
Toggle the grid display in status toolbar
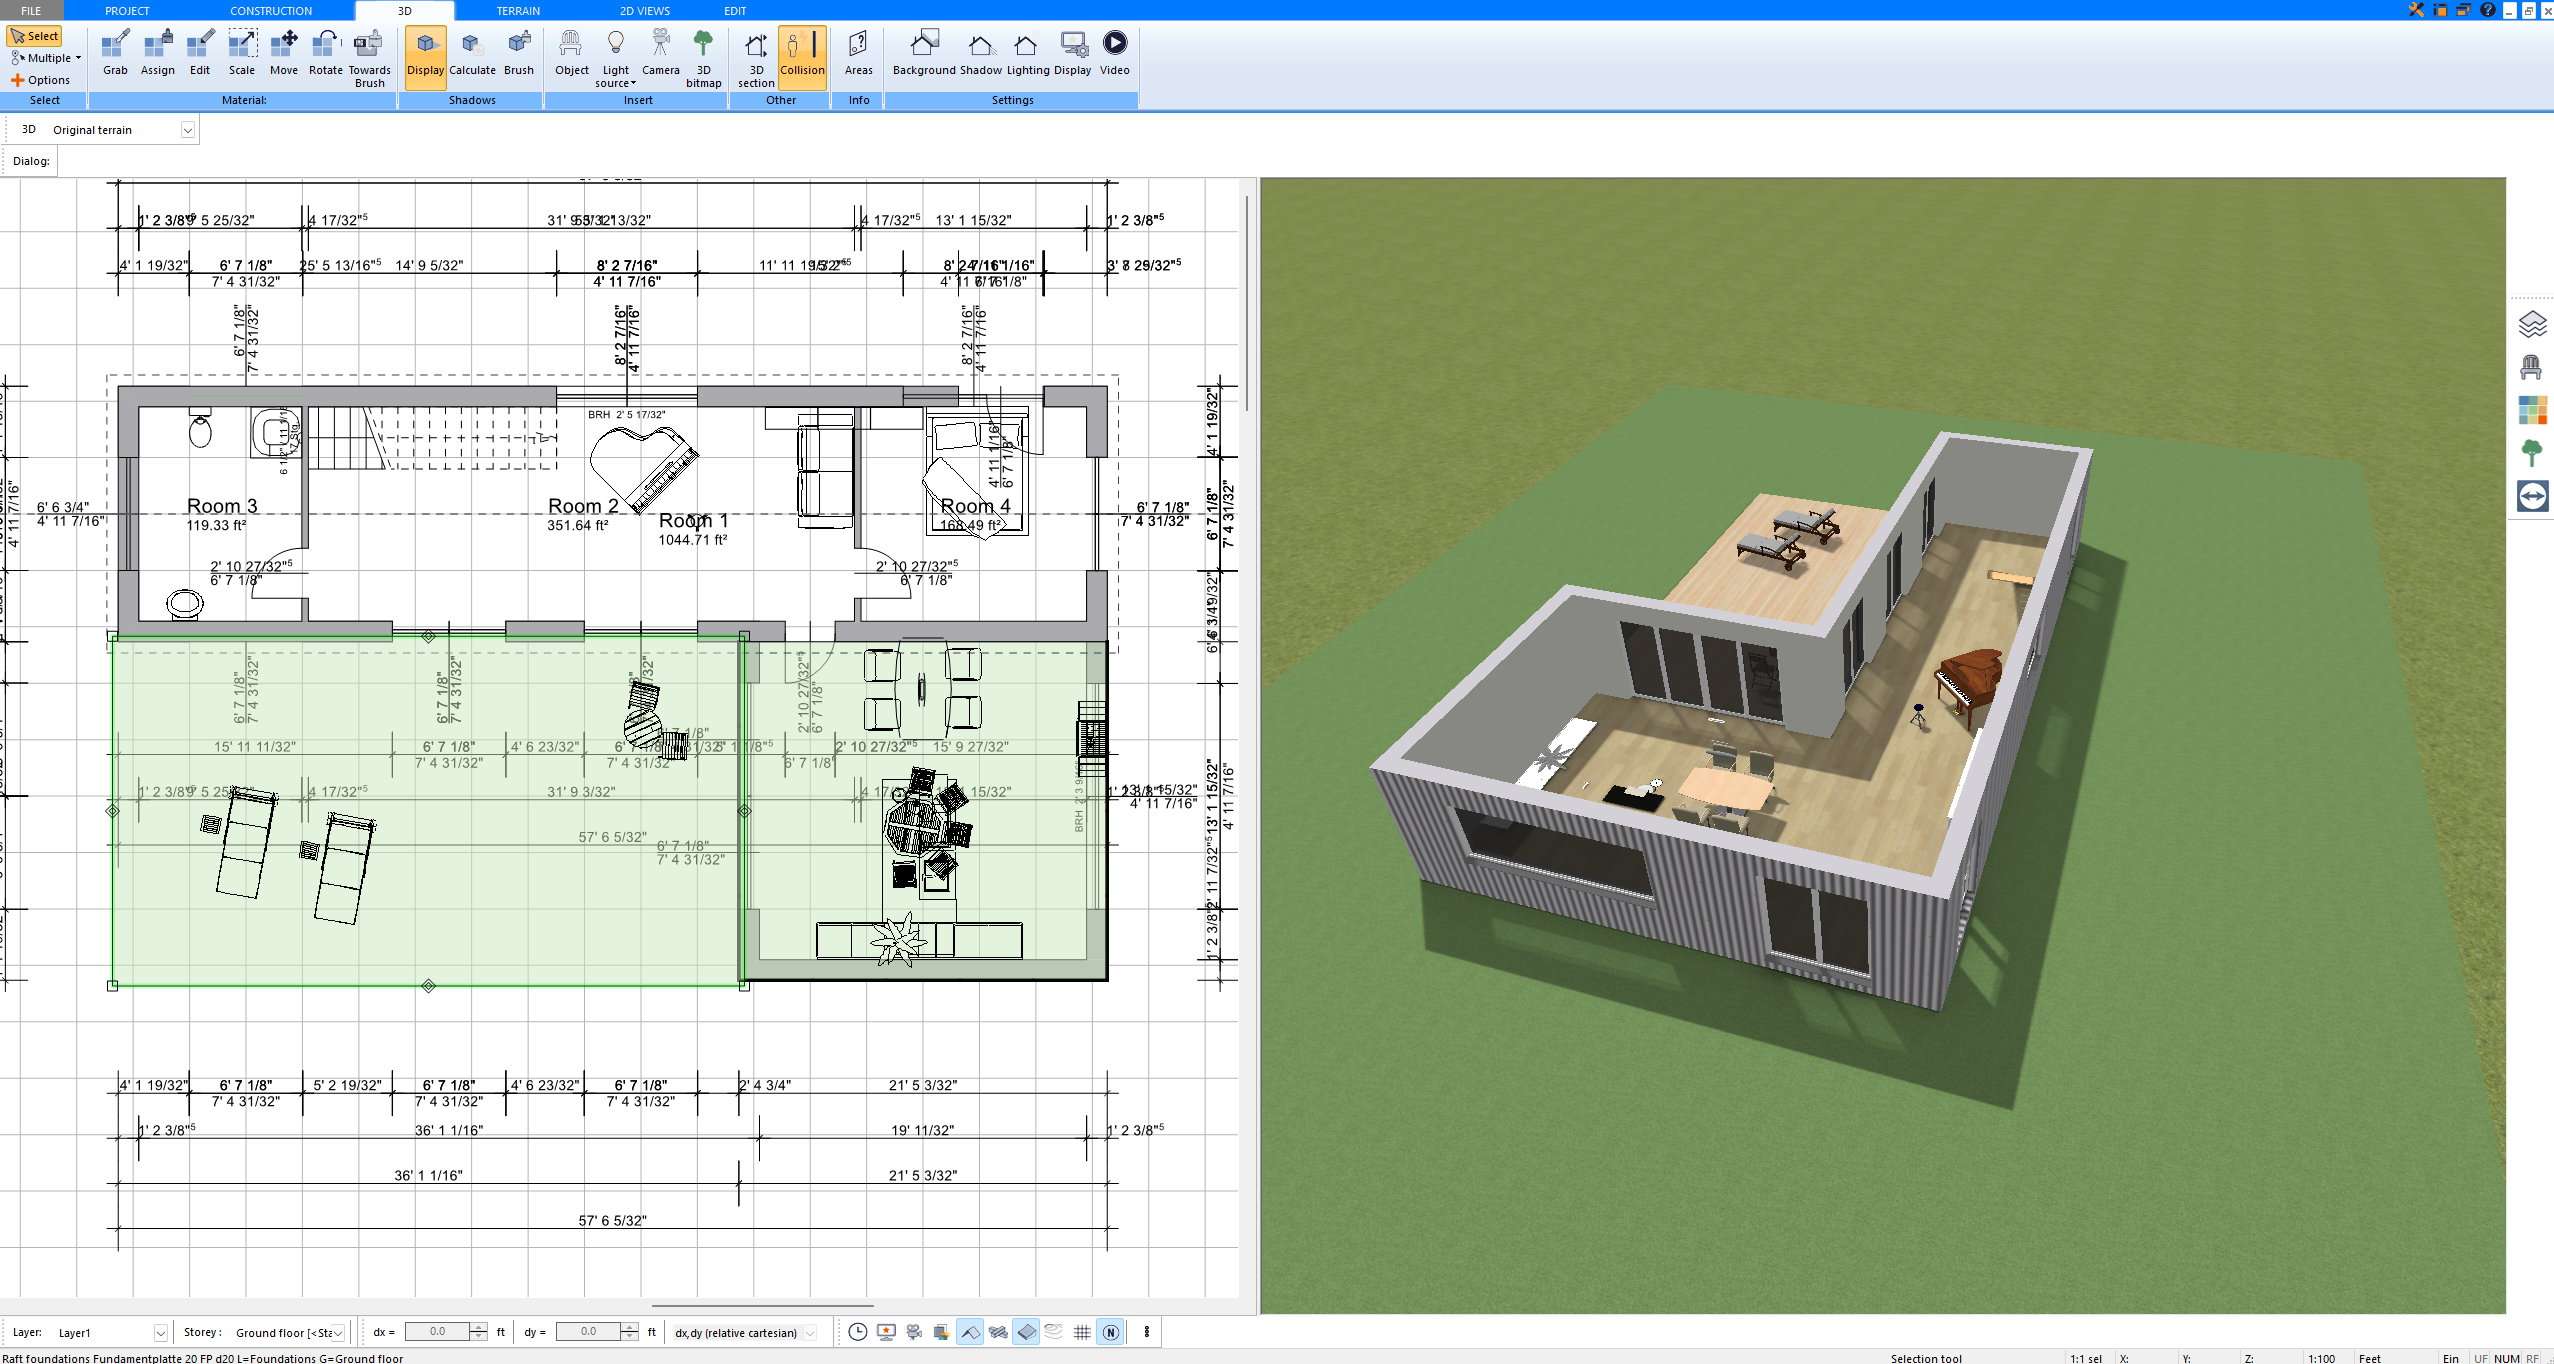tap(1082, 1332)
